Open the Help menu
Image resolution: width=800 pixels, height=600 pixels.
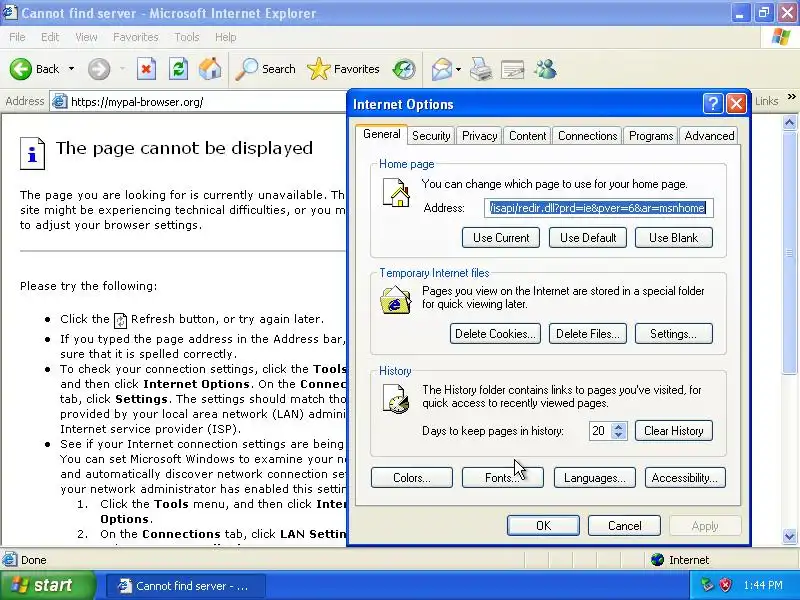(225, 37)
